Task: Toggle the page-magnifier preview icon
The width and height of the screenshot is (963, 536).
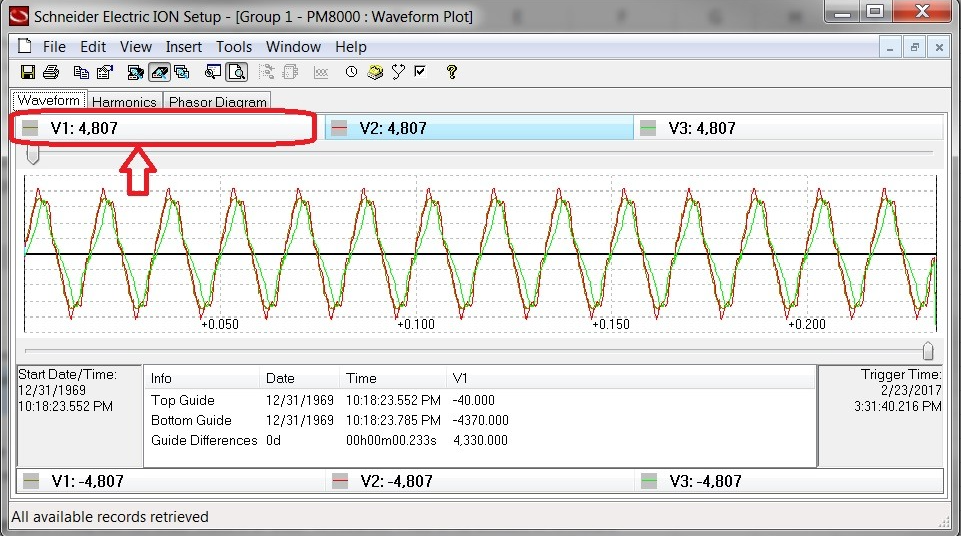Action: point(236,72)
